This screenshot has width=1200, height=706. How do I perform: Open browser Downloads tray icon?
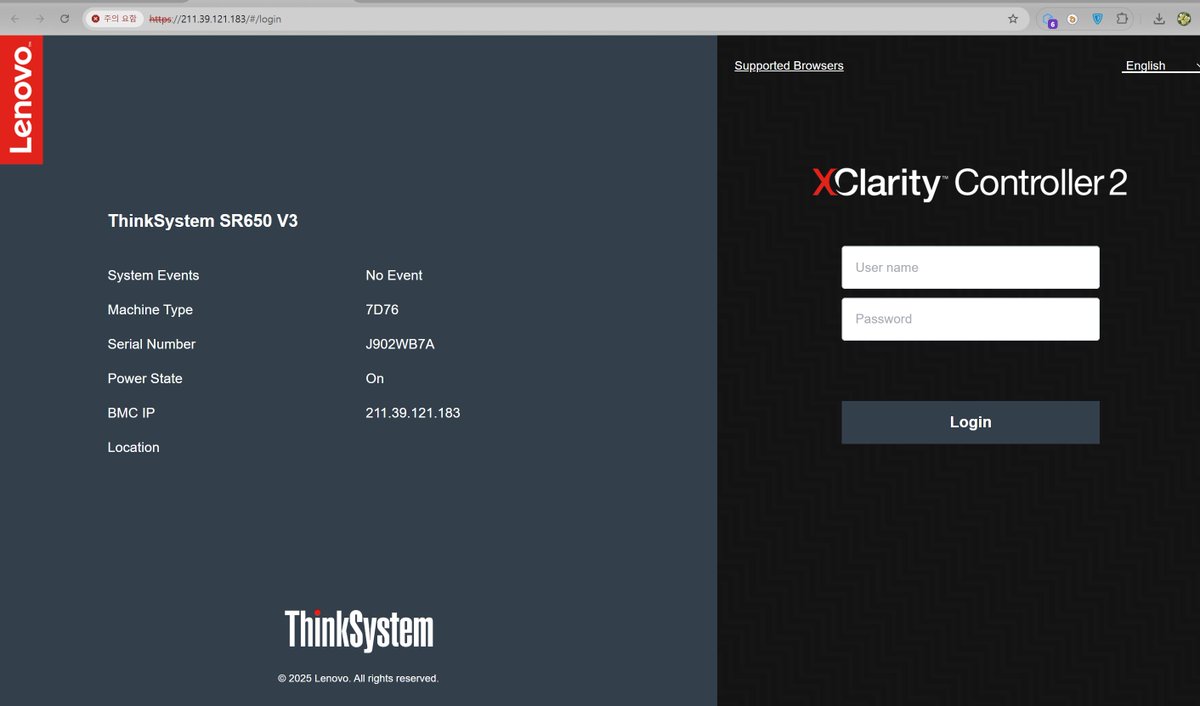[1159, 18]
